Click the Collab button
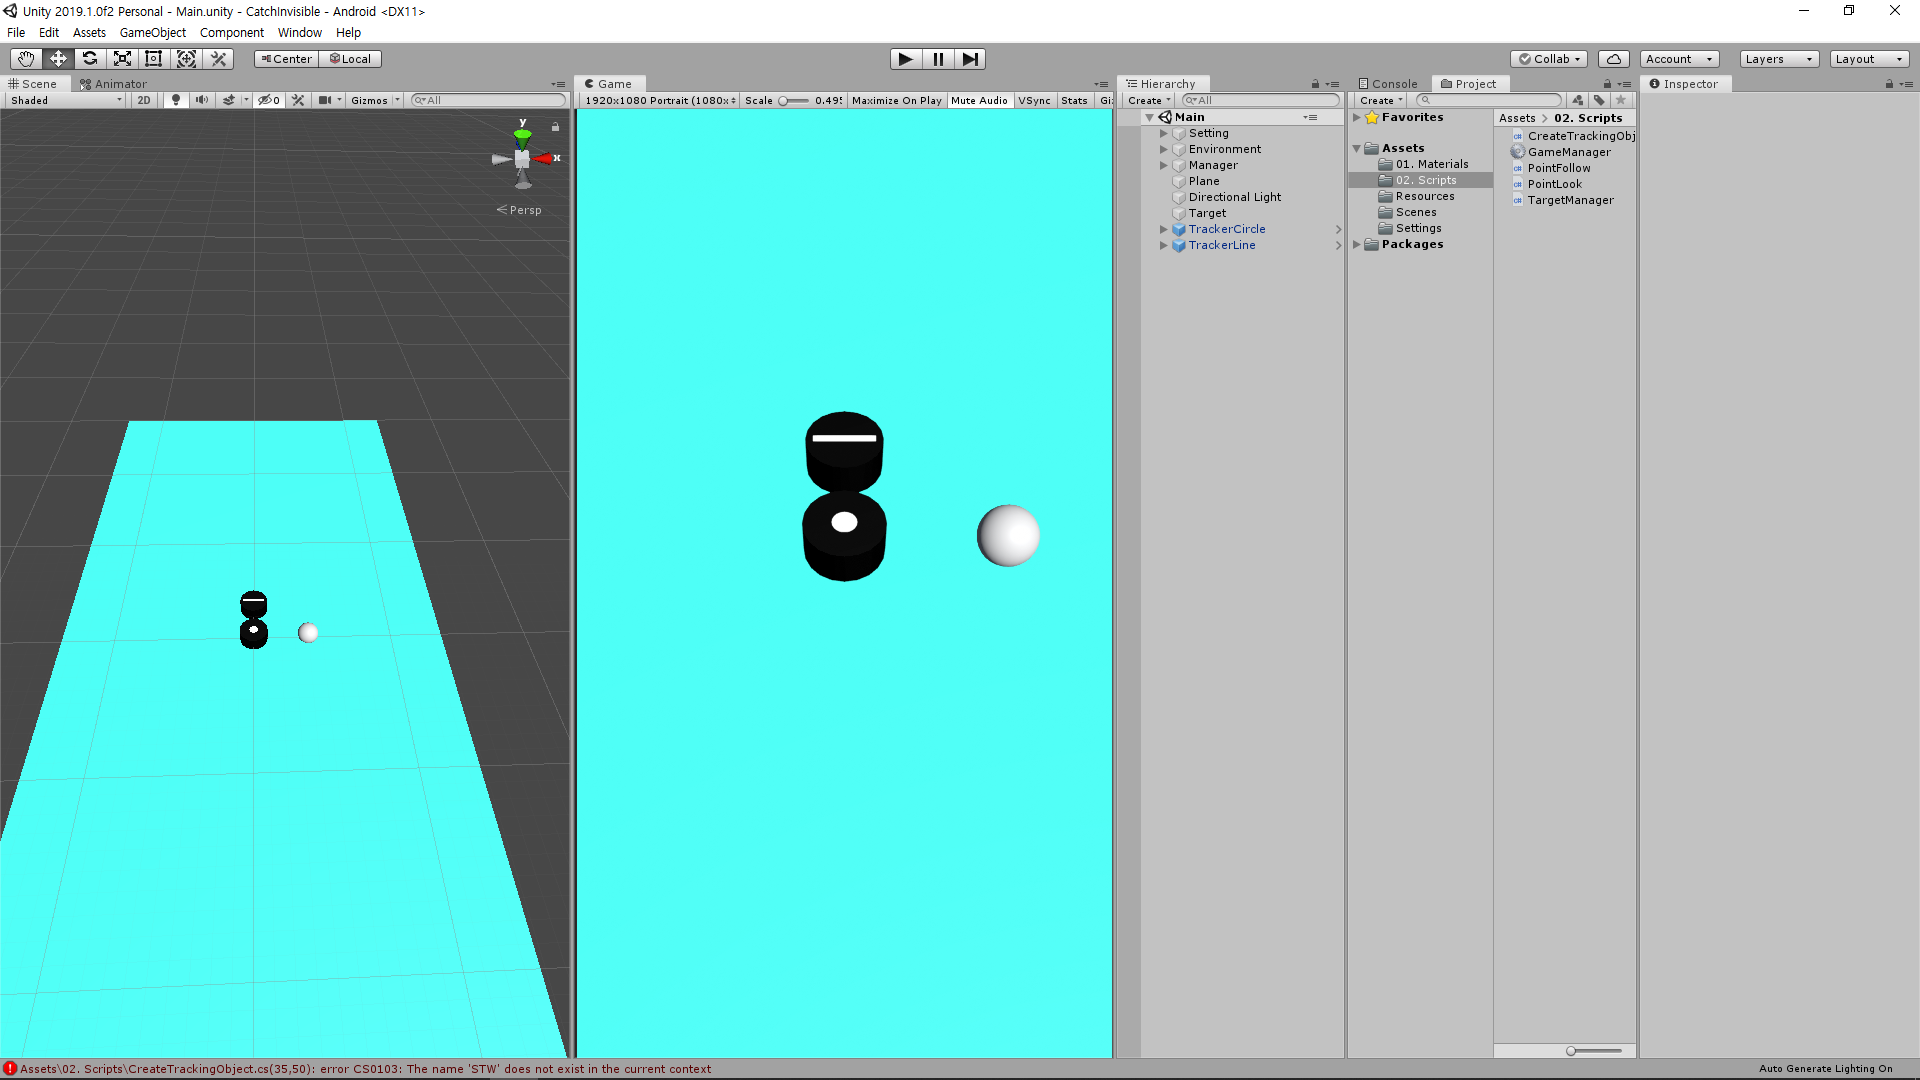The image size is (1920, 1080). pyautogui.click(x=1549, y=59)
